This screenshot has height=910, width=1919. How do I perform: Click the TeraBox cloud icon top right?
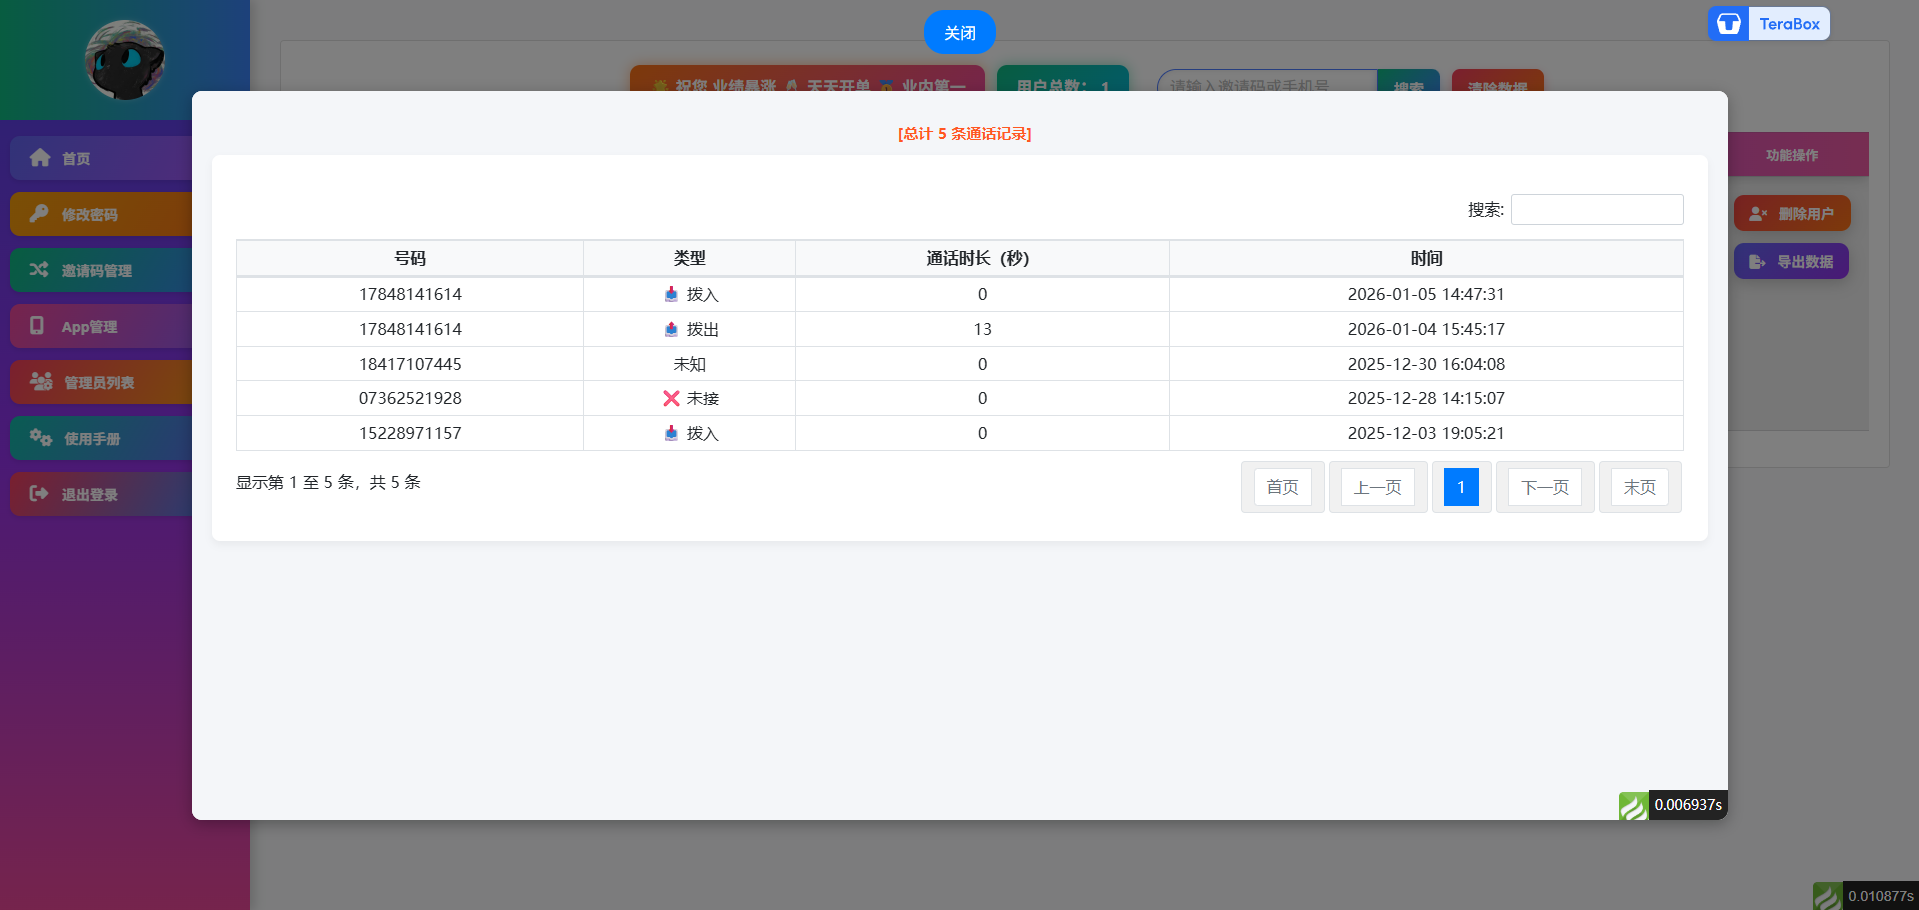point(1727,23)
